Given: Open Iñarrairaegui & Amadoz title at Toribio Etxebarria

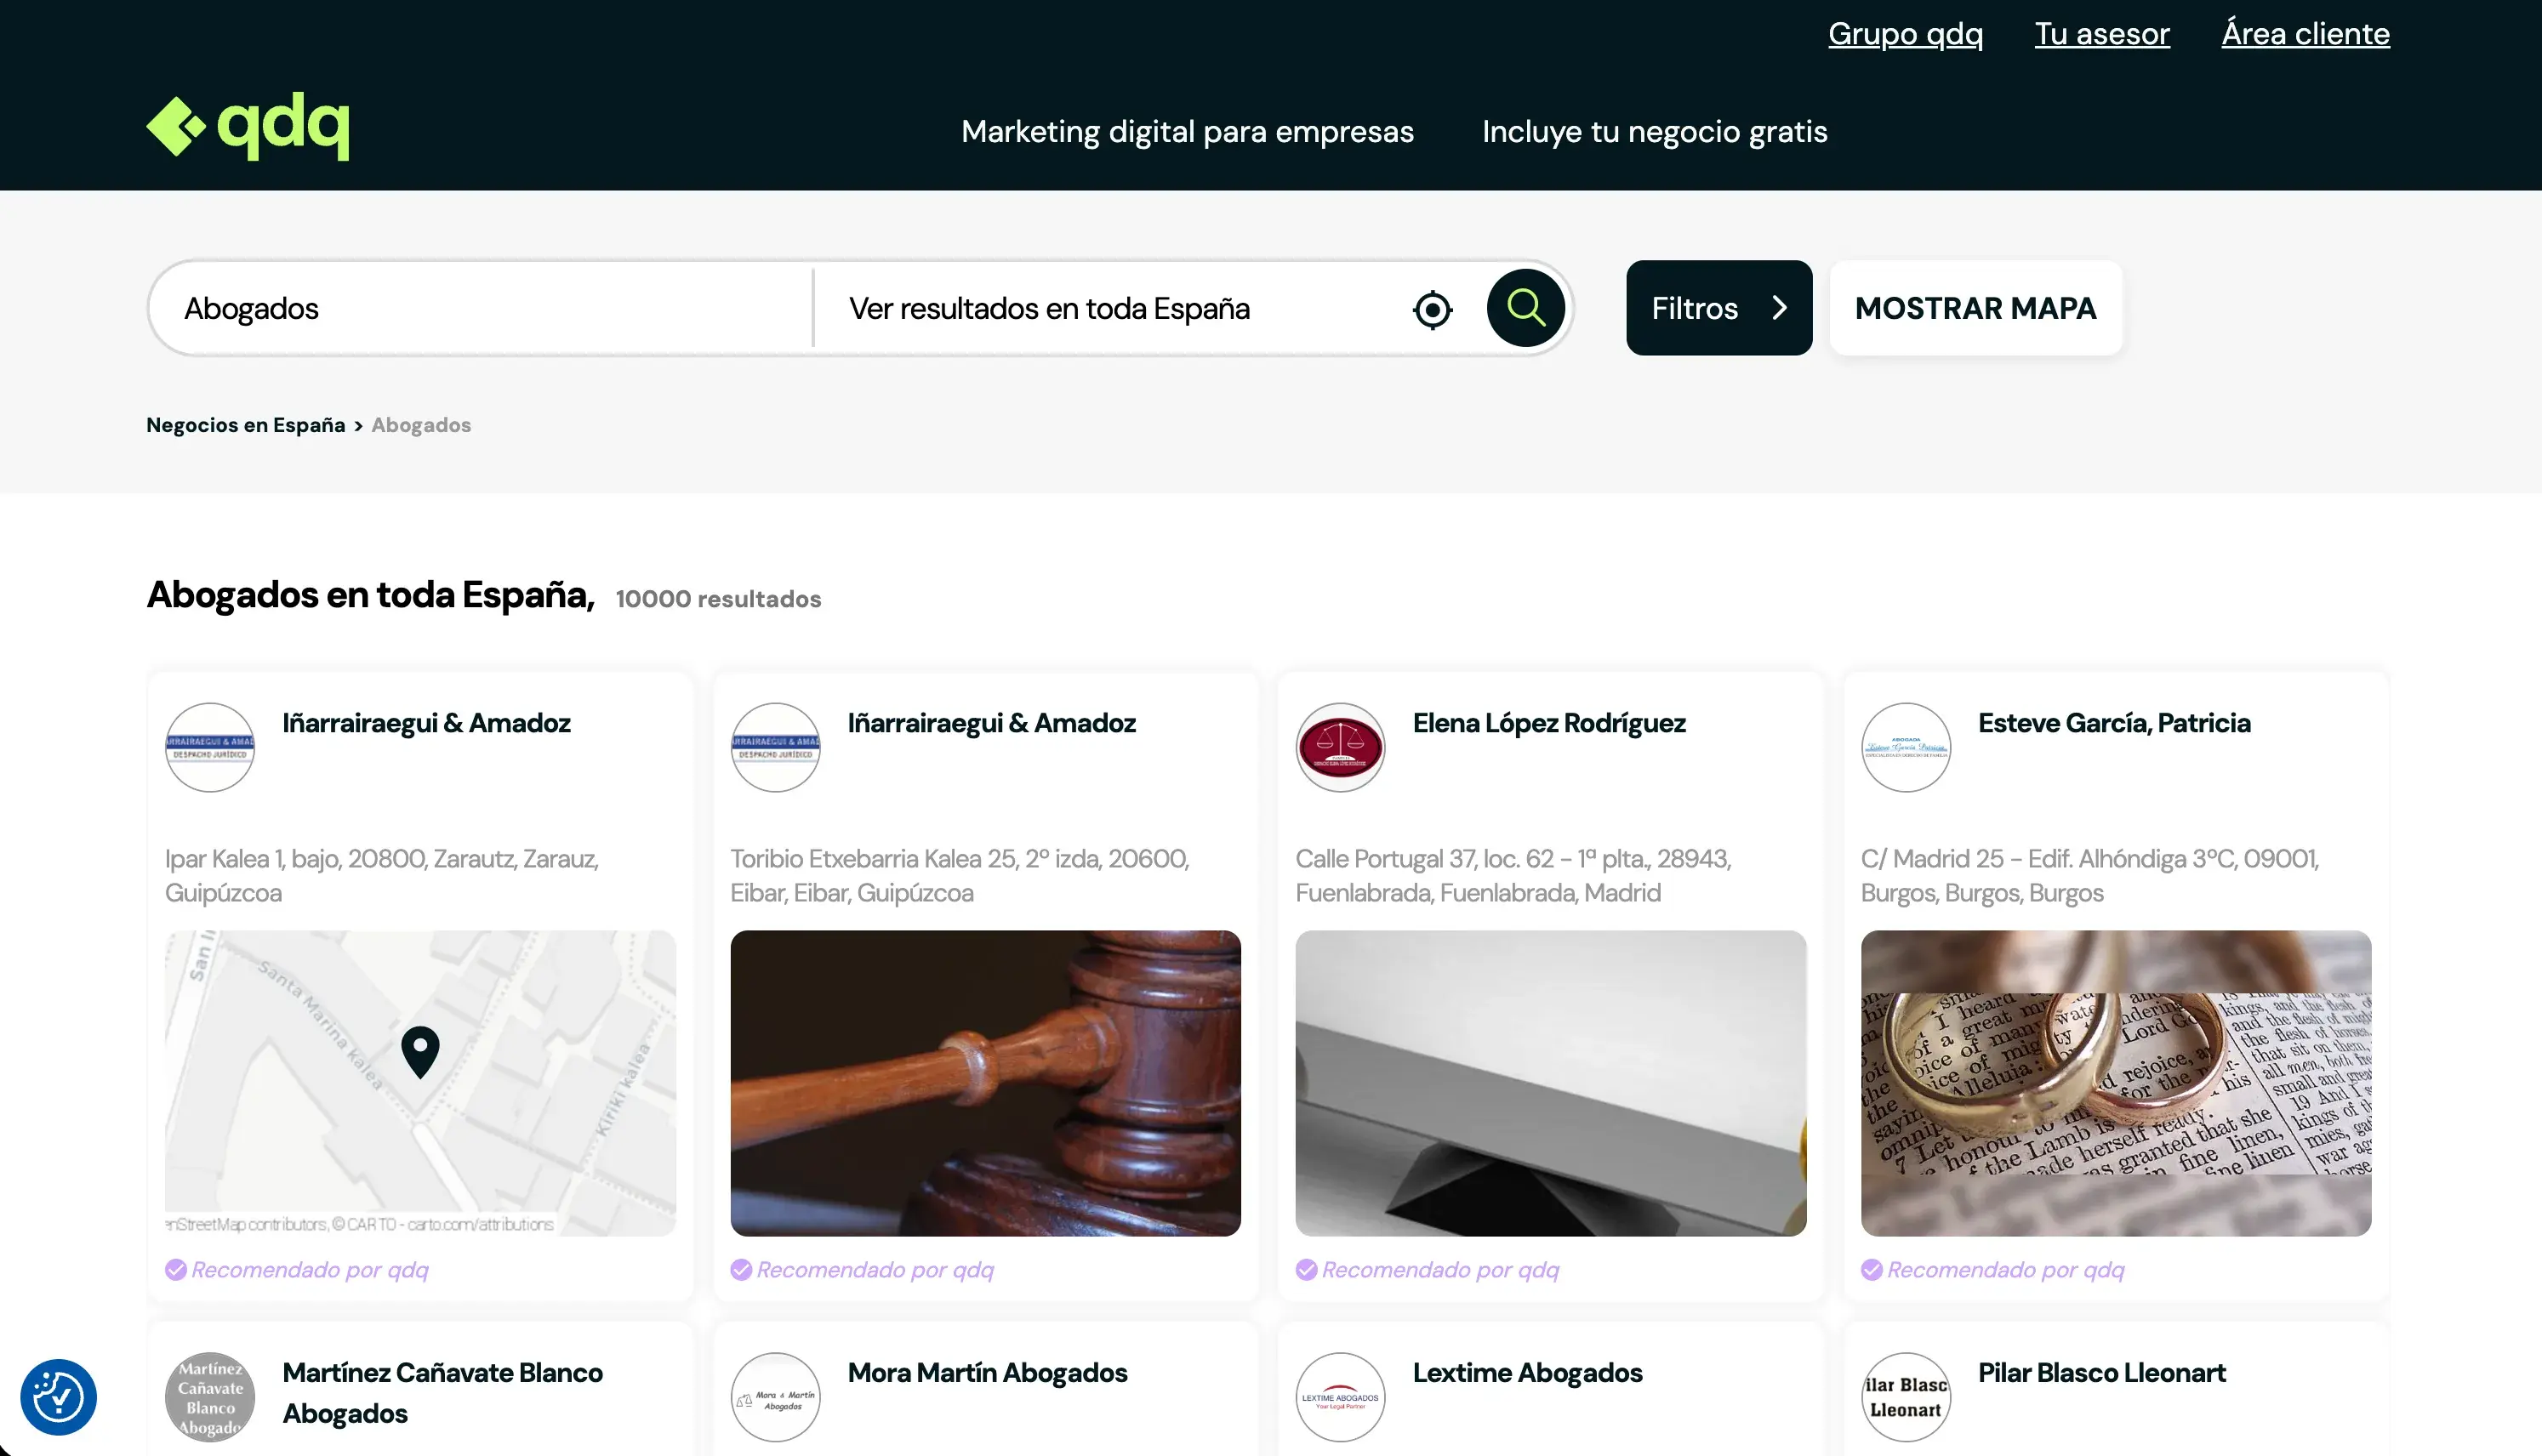Looking at the screenshot, I should (x=991, y=723).
